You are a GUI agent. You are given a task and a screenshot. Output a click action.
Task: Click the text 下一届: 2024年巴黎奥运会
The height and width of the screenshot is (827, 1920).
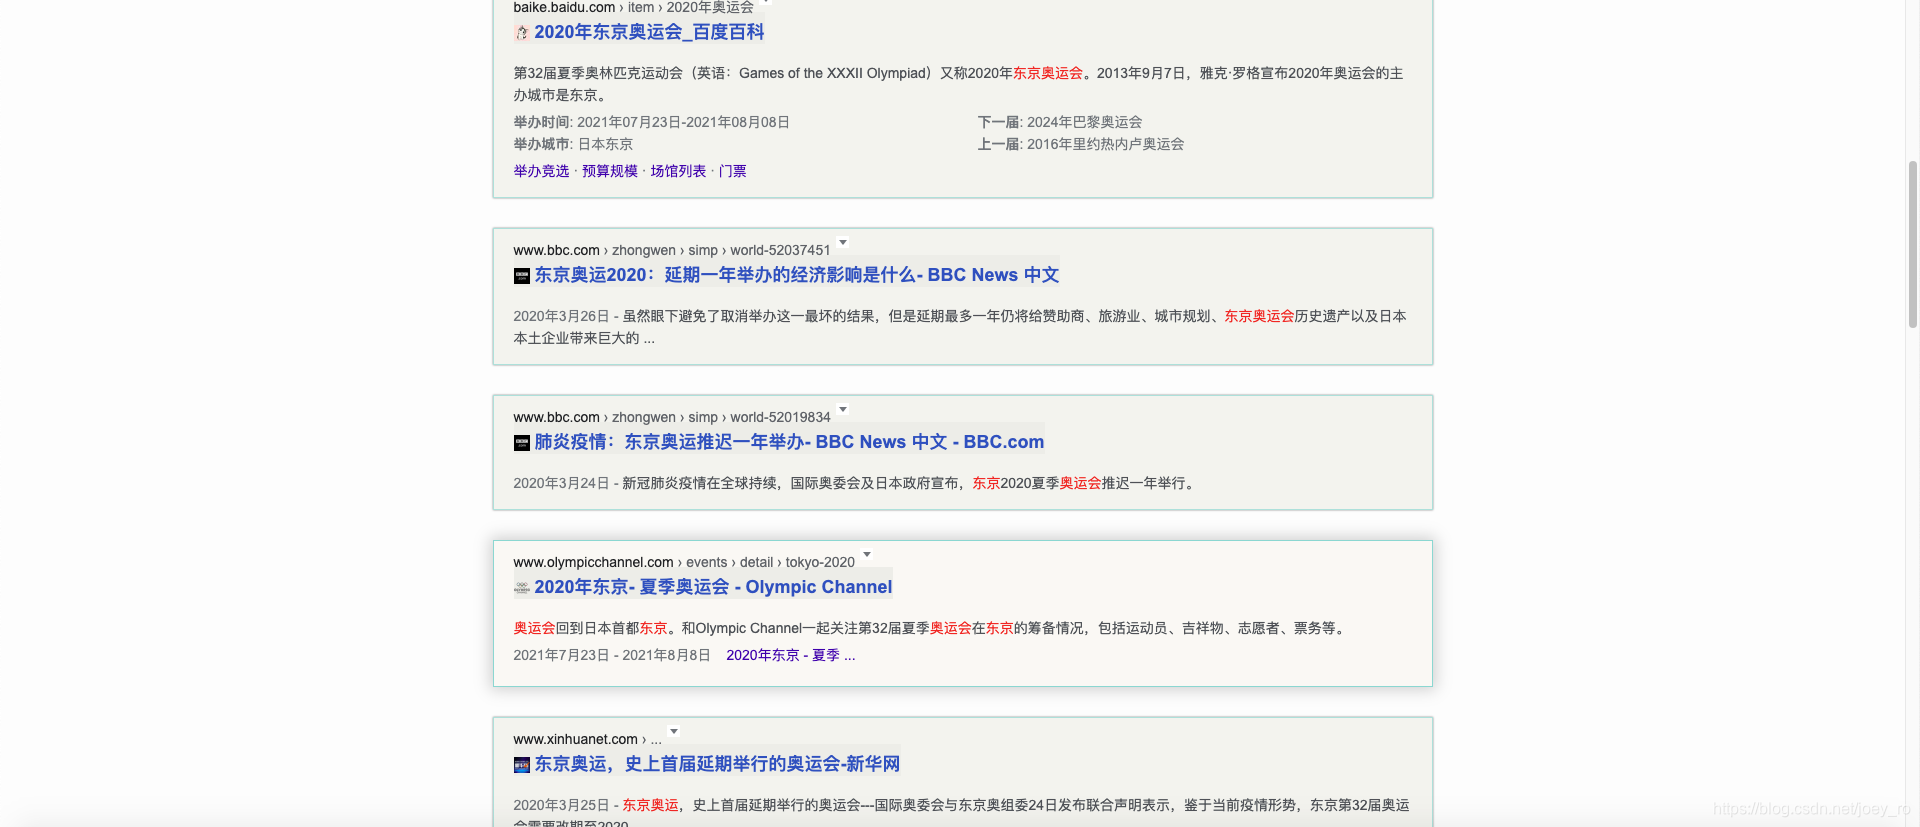click(1060, 122)
